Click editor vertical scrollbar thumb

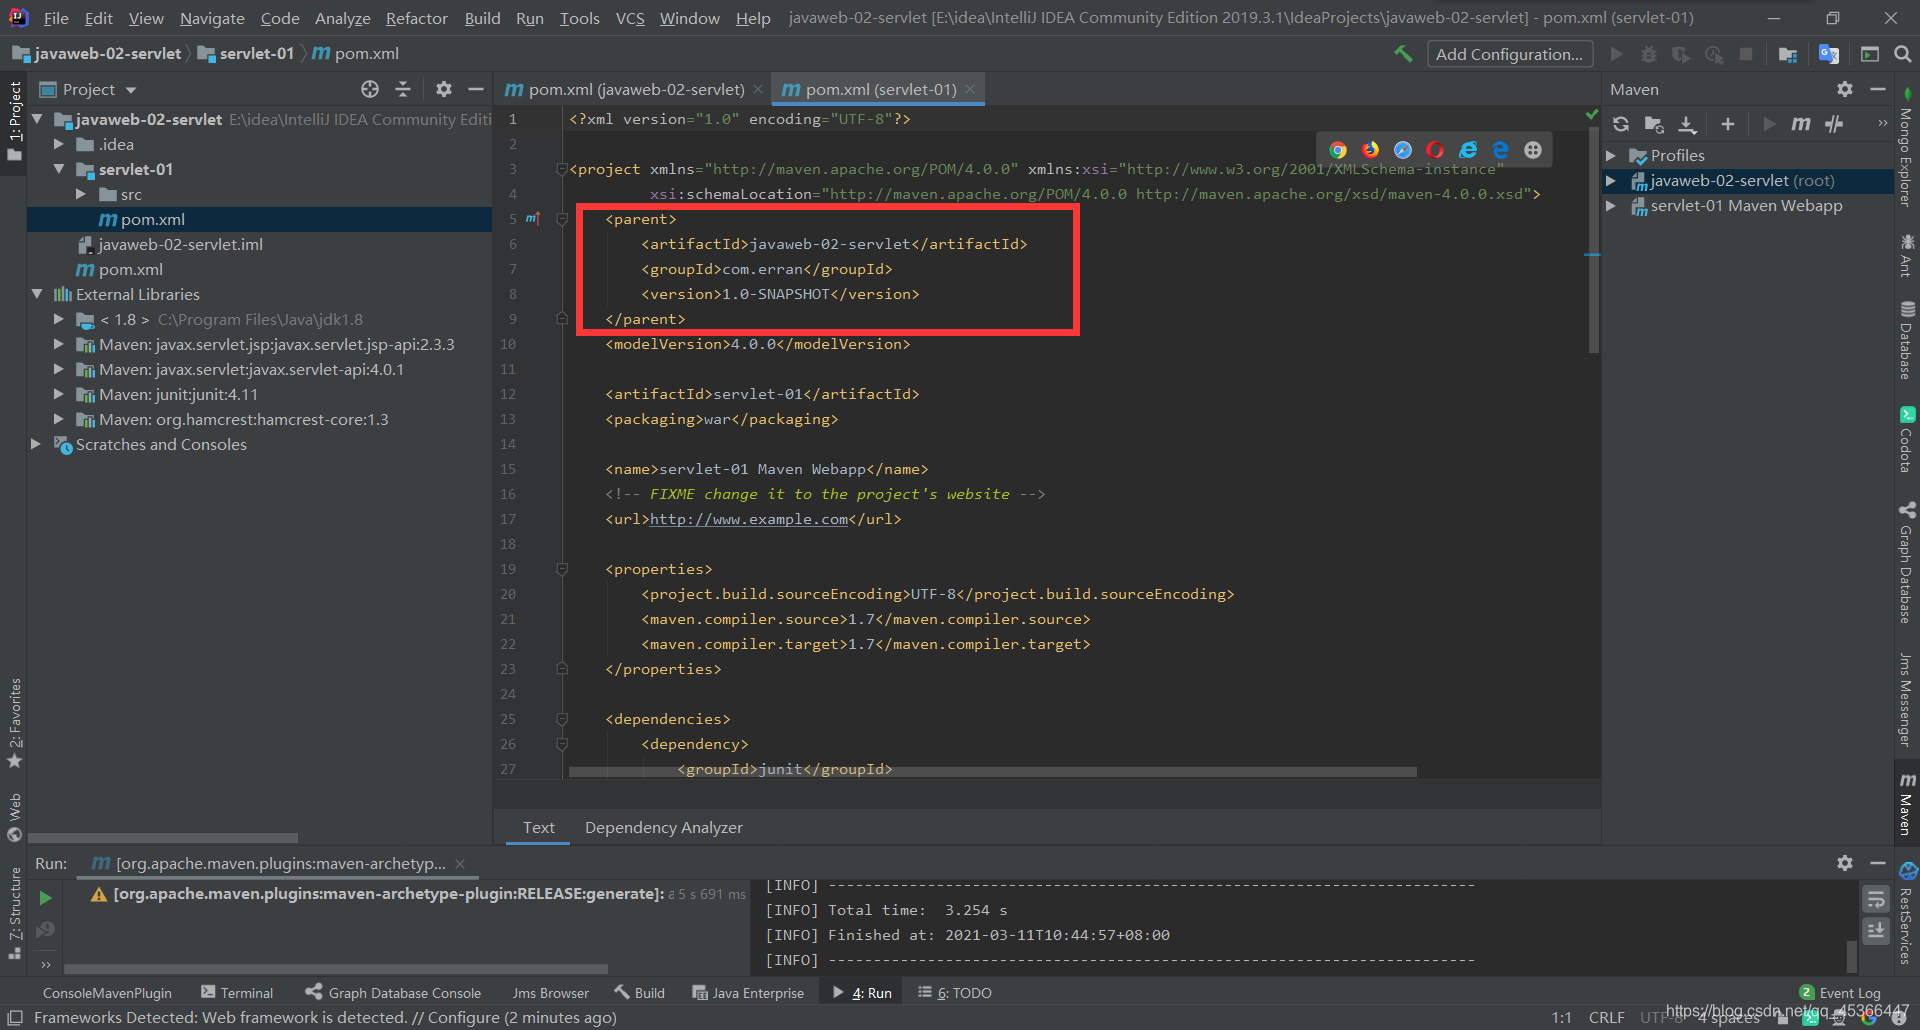click(1594, 238)
